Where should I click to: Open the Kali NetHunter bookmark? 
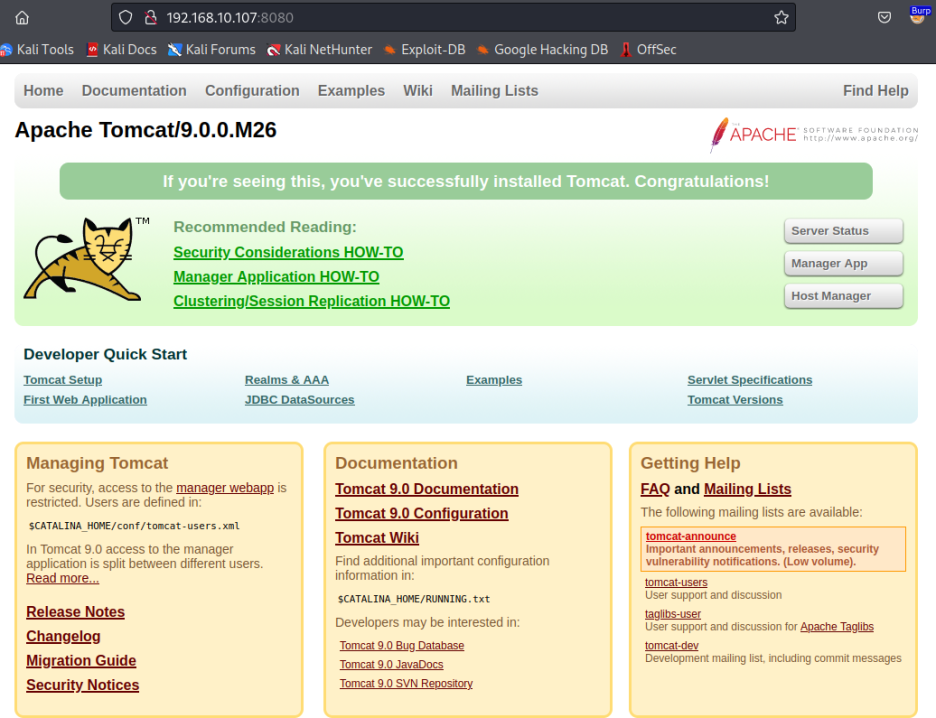319,50
